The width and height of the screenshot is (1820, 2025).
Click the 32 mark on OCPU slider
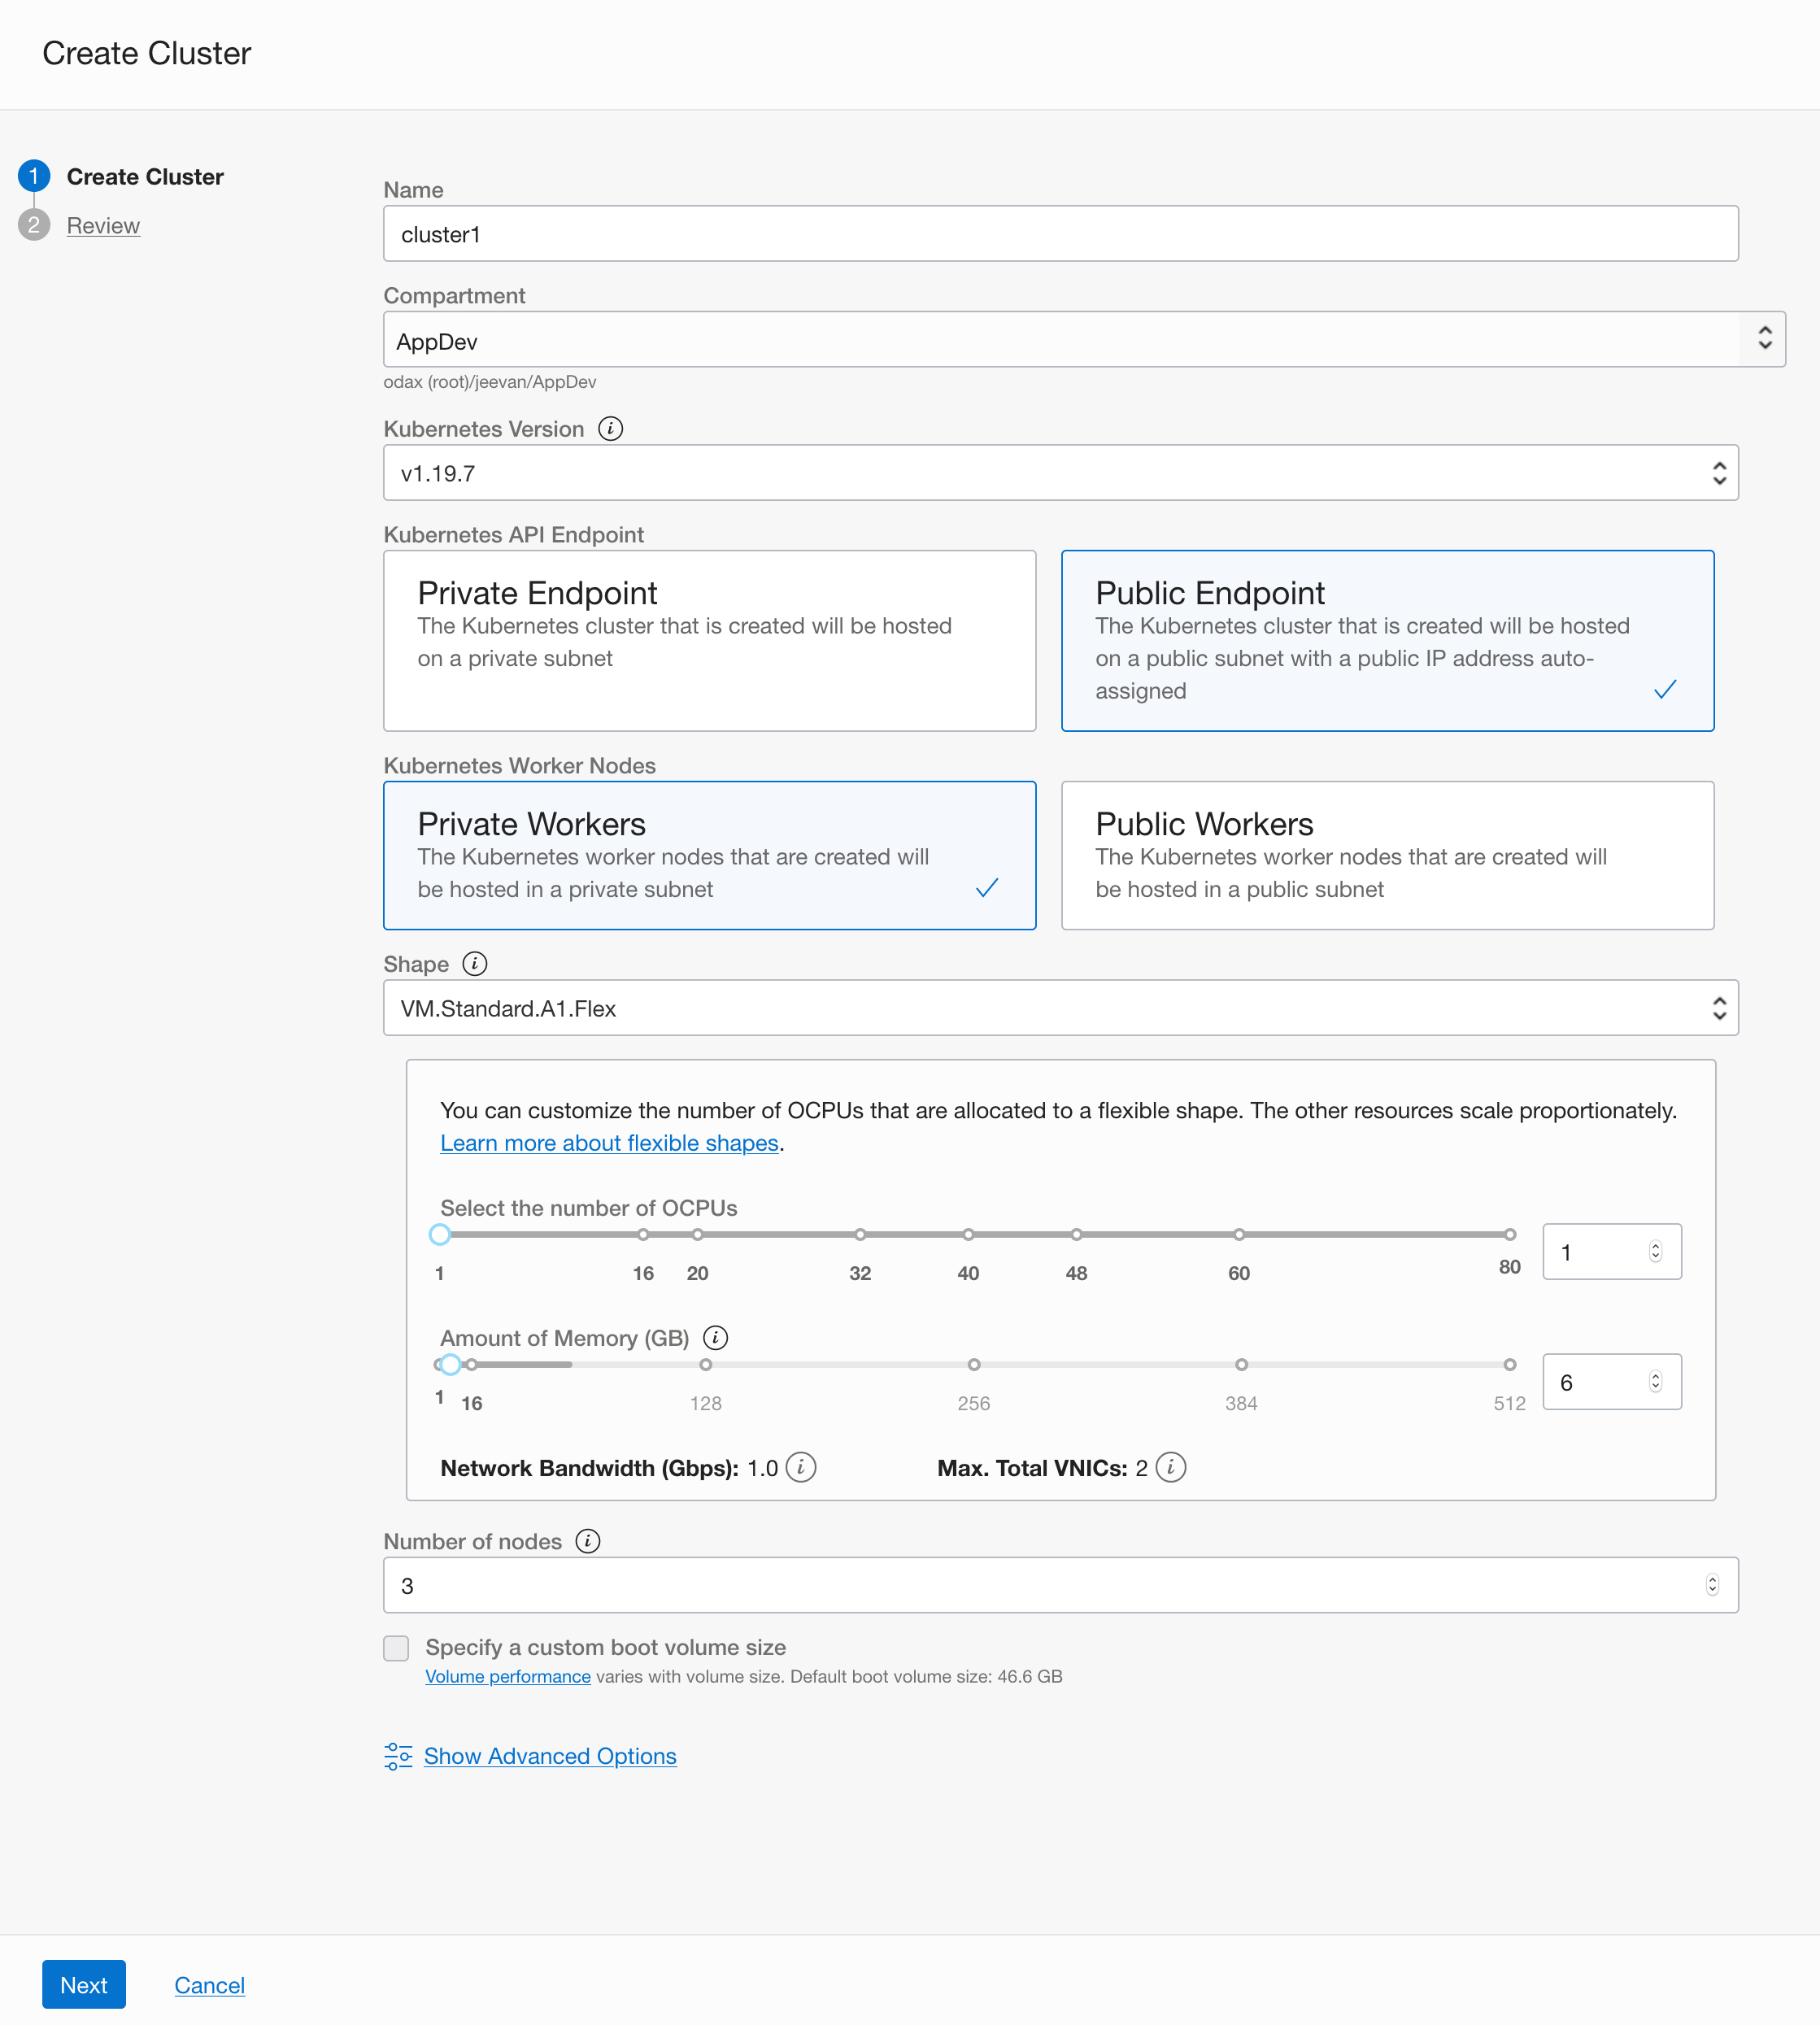(860, 1235)
